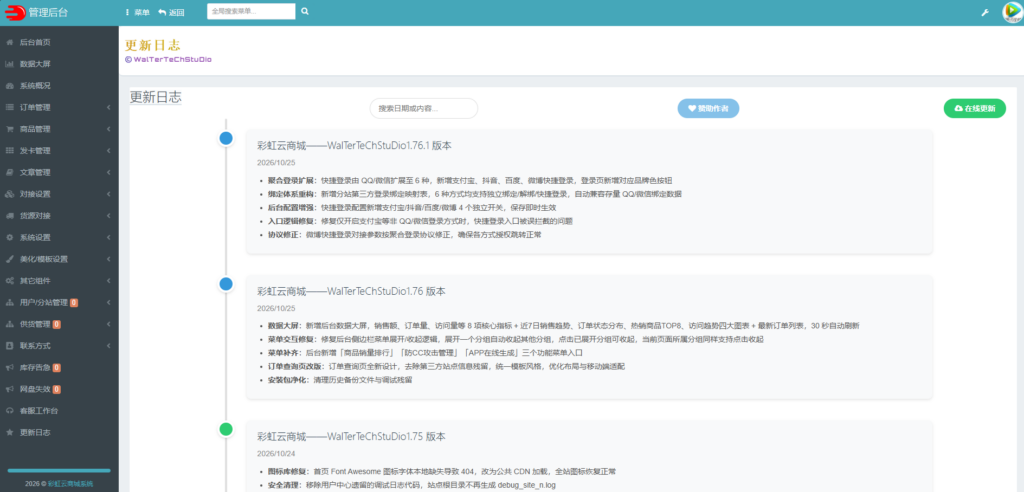Click the red logo icon beside 管理后台
This screenshot has width=1024, height=492.
[14, 12]
